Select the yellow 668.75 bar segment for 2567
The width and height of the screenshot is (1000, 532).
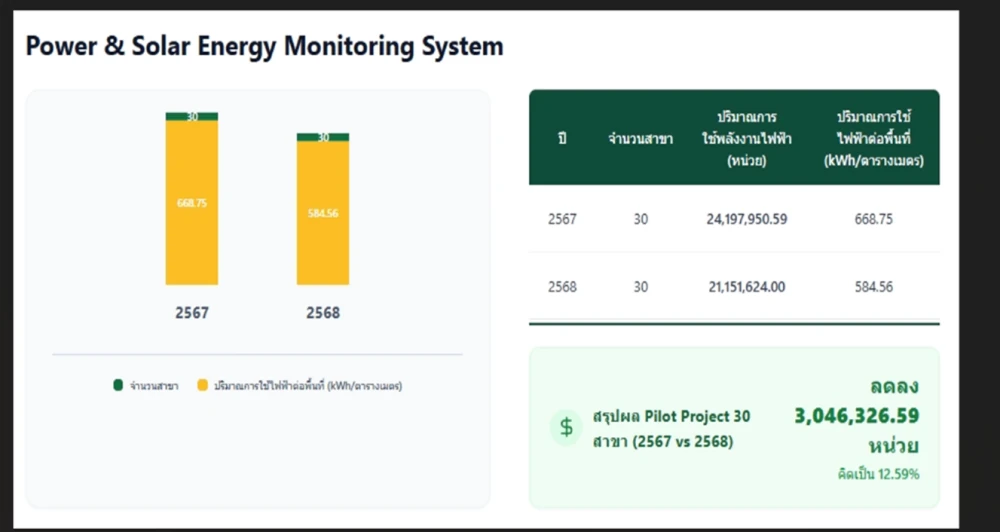click(x=192, y=203)
